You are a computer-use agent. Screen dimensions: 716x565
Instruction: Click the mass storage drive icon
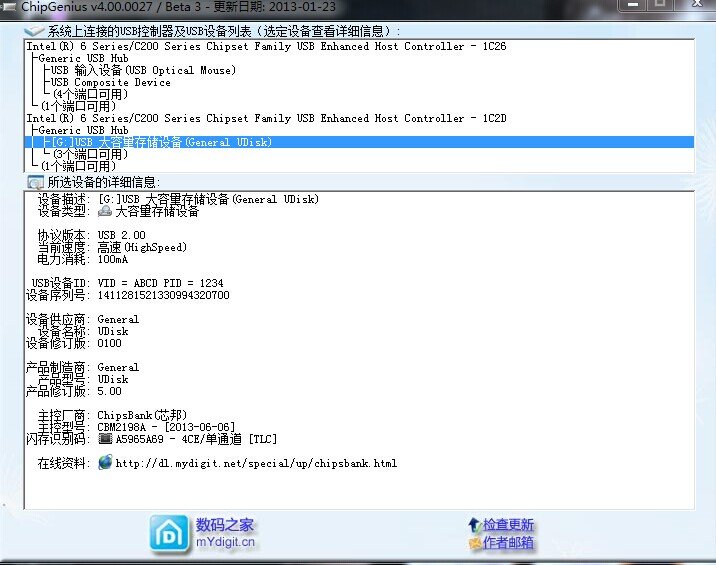(x=105, y=211)
